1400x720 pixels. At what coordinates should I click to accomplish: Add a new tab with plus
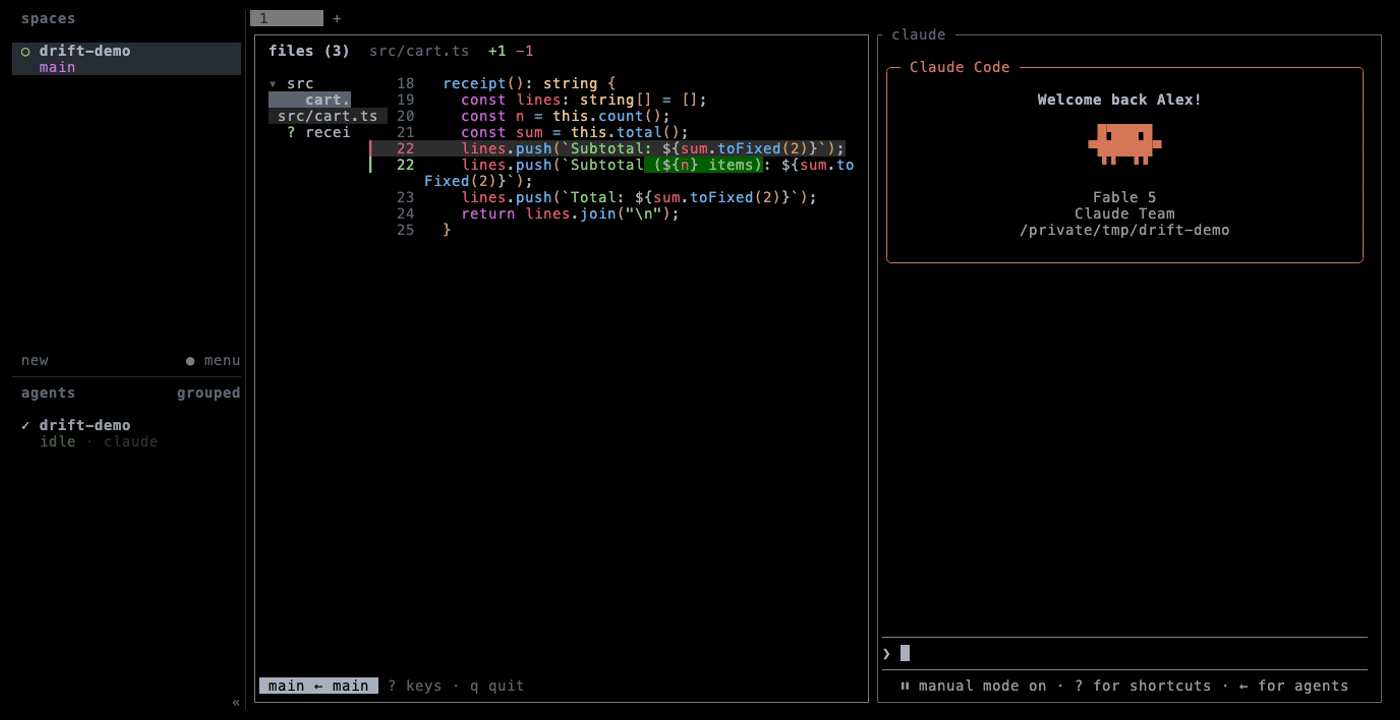click(x=337, y=18)
